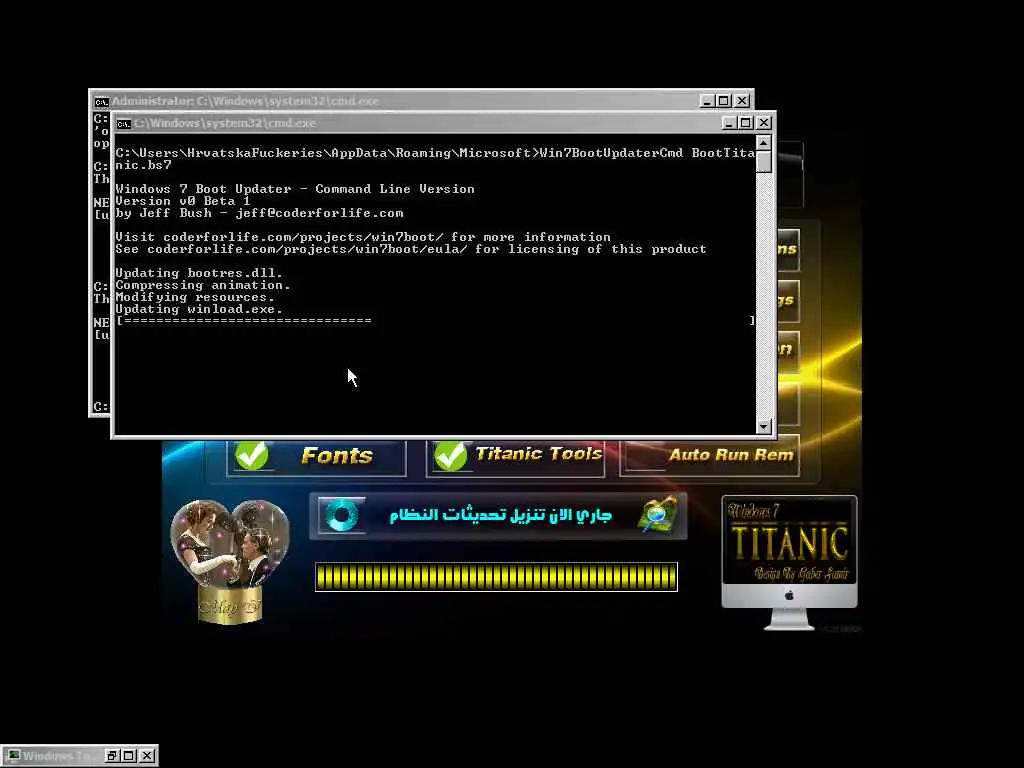
Task: Click the minimized Windows window icon at bottom left
Action: click(14, 756)
